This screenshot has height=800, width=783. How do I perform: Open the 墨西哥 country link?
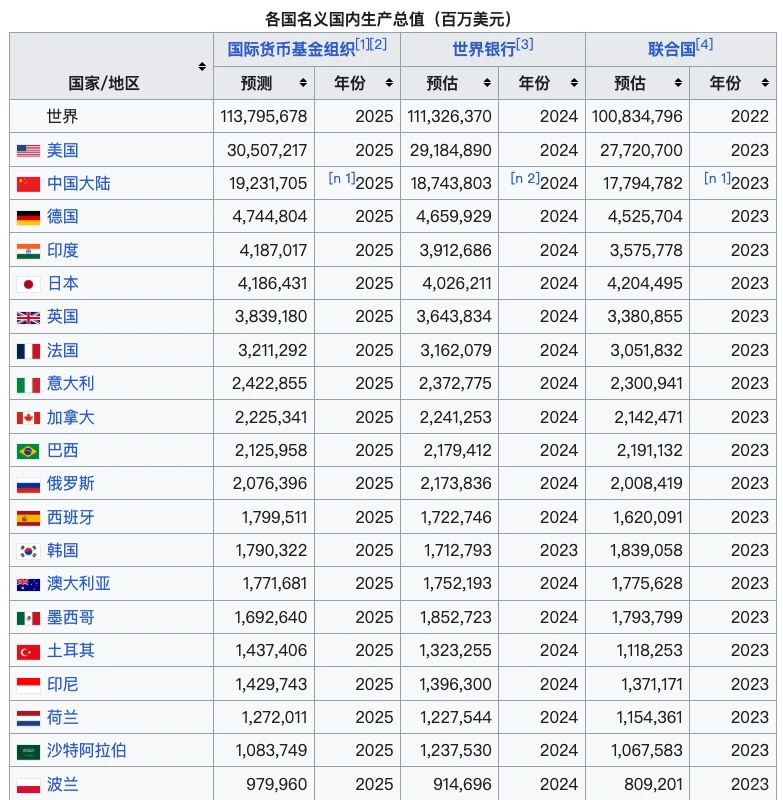pos(70,617)
